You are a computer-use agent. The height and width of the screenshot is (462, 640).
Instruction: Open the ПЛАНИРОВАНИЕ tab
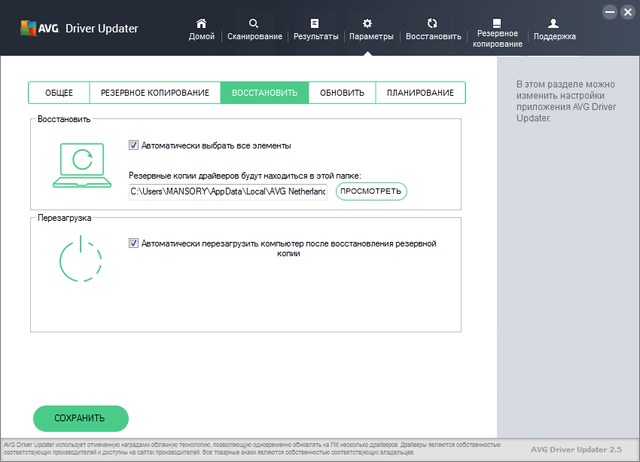421,93
